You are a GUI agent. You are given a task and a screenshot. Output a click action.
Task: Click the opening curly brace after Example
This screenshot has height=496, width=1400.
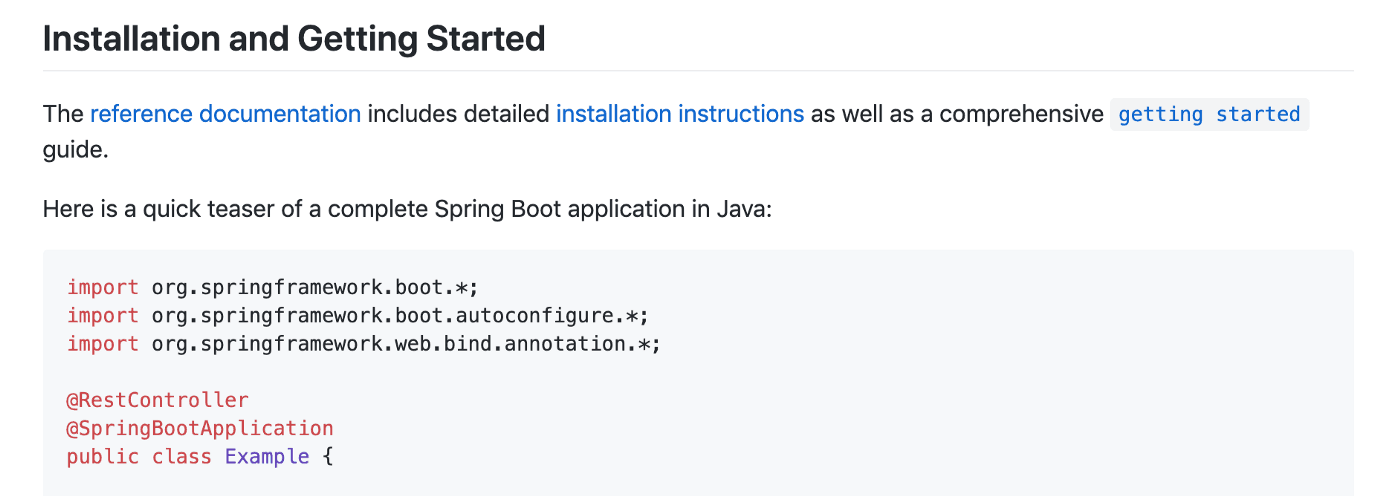(327, 457)
